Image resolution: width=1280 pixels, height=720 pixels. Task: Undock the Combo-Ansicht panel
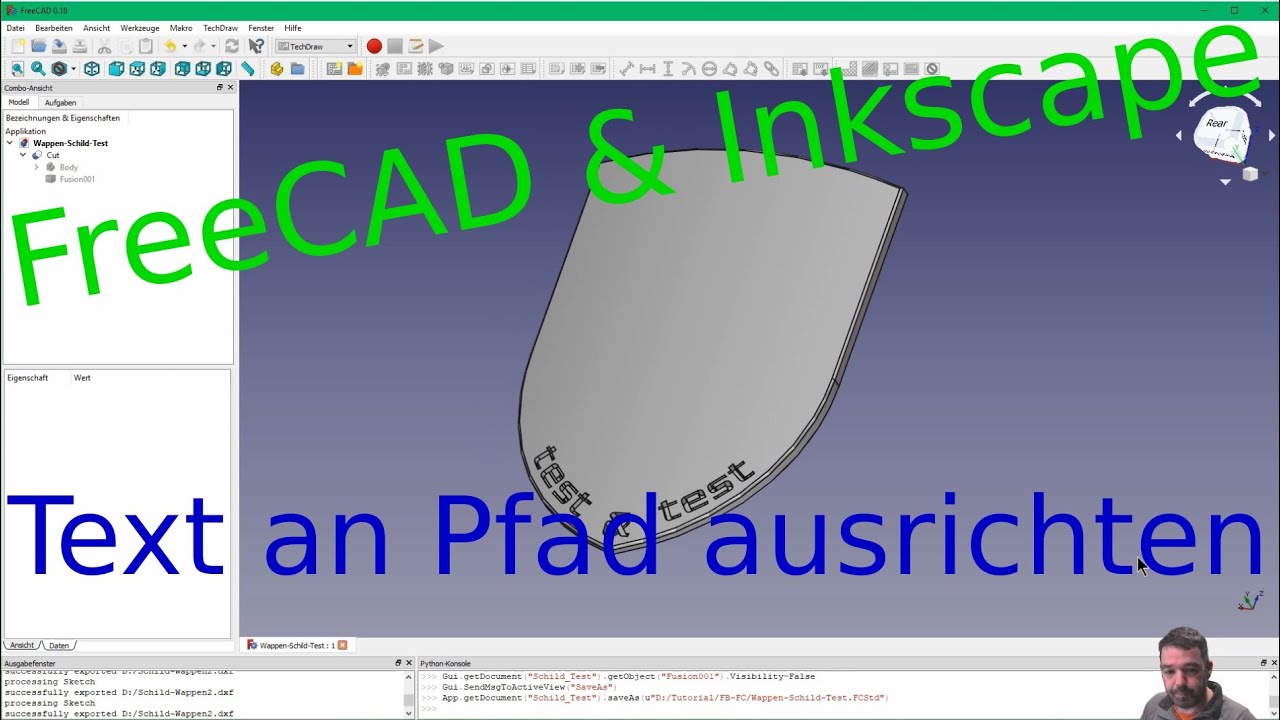point(220,87)
